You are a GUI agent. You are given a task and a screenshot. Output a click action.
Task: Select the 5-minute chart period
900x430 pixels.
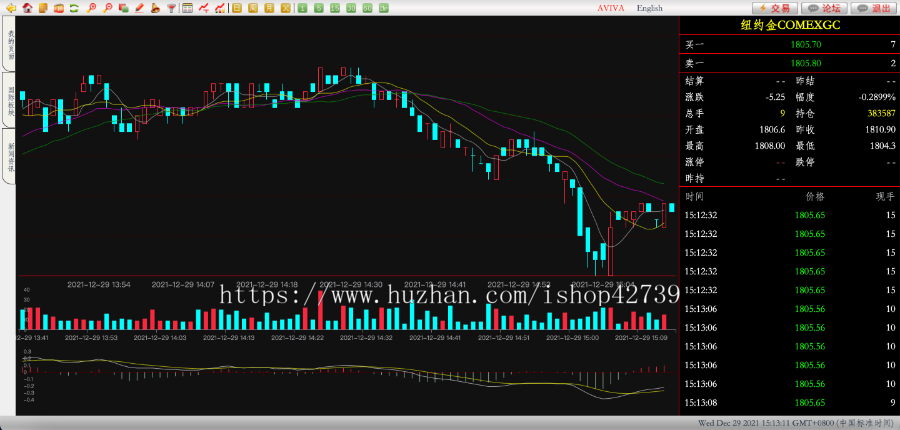(x=319, y=8)
